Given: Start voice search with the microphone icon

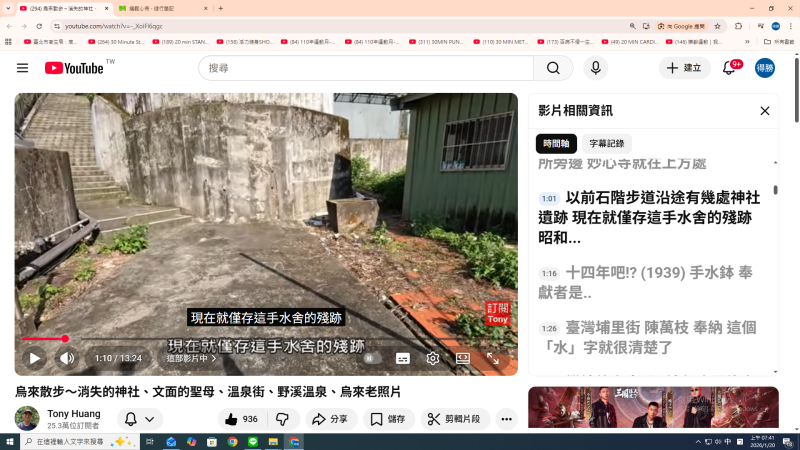Looking at the screenshot, I should pos(595,68).
